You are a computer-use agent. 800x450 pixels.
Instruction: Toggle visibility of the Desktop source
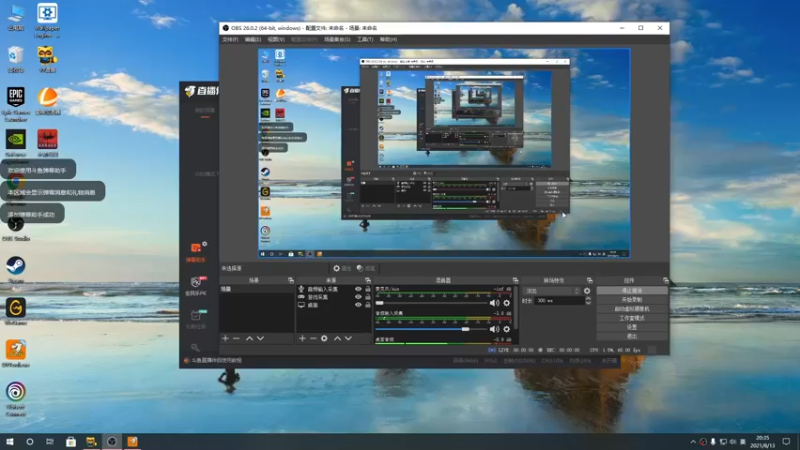358,305
